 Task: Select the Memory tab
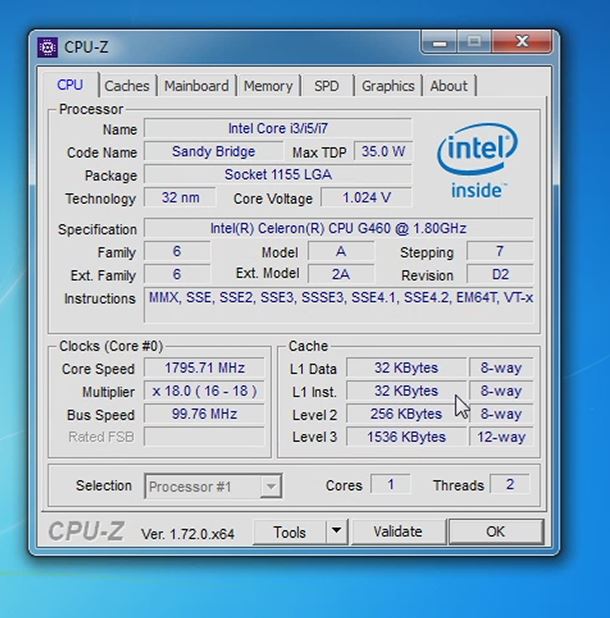[268, 86]
